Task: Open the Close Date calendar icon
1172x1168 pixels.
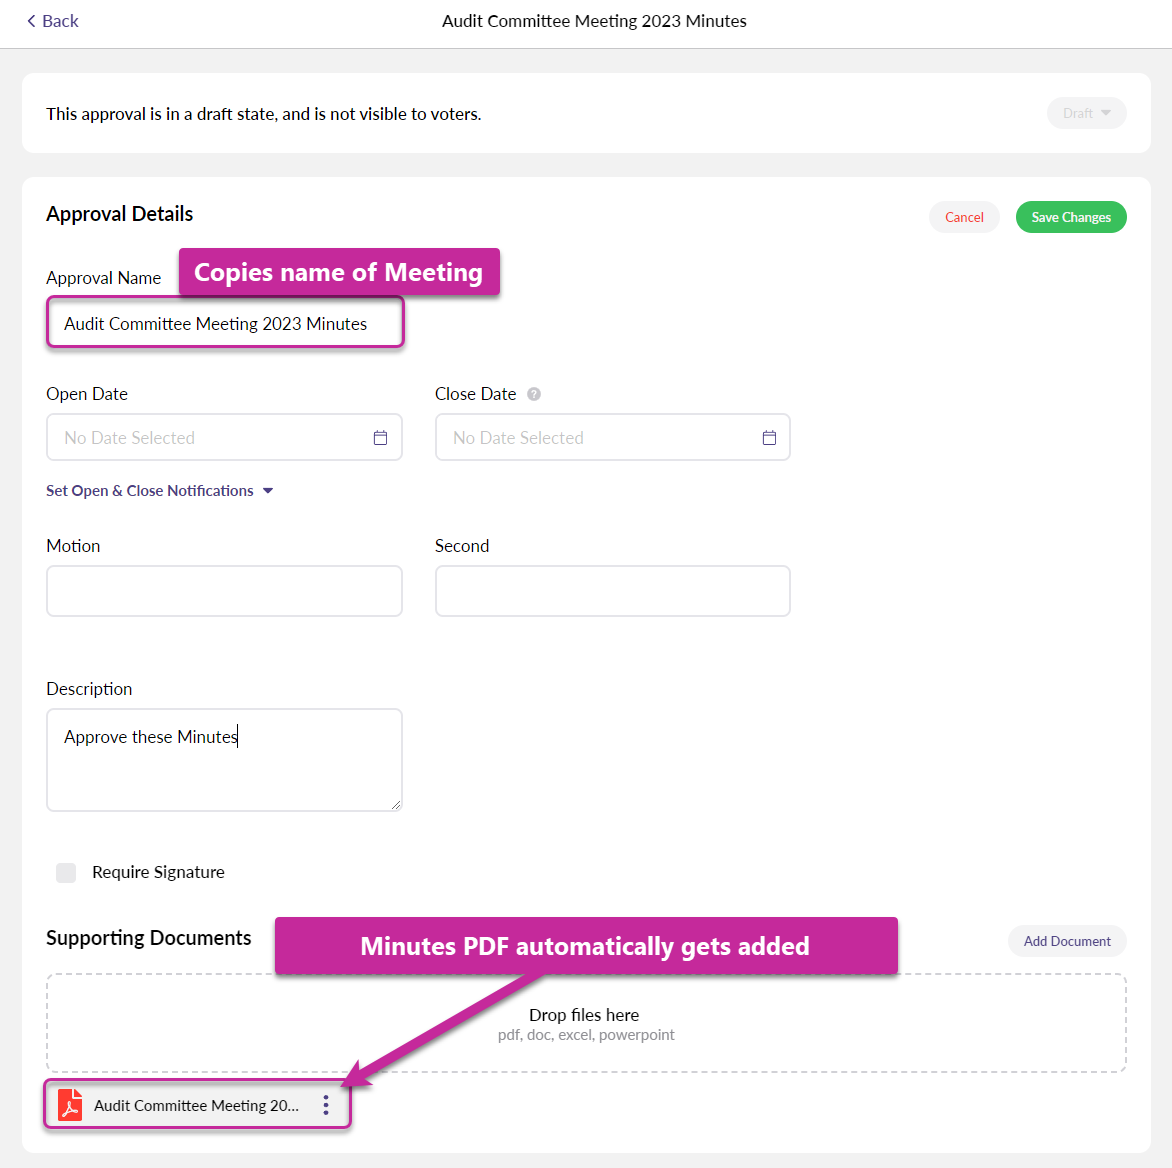Action: pos(769,438)
